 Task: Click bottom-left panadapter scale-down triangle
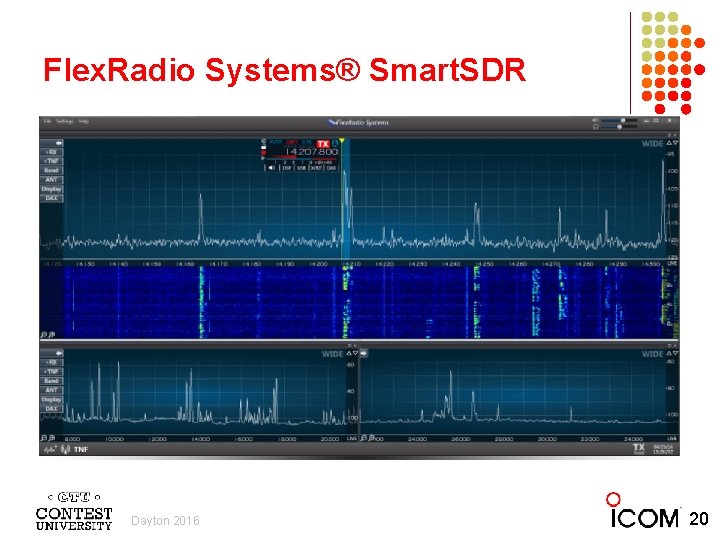355,353
